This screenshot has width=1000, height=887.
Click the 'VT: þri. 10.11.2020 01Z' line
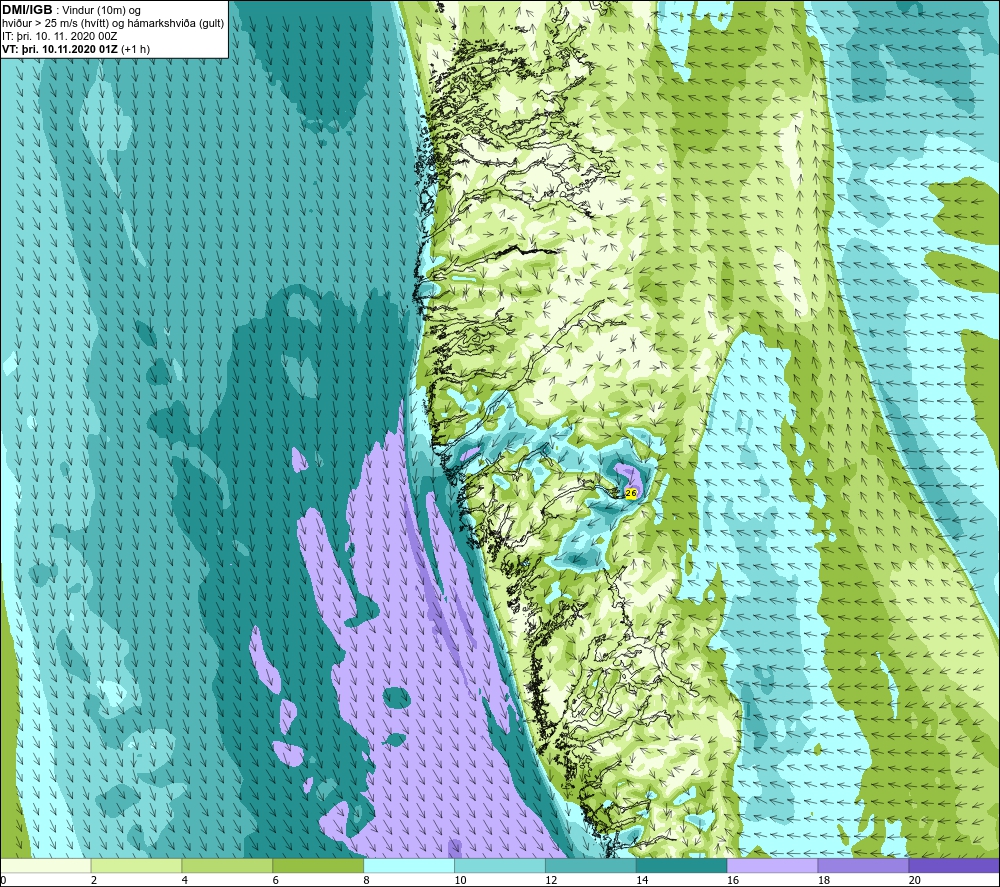pyautogui.click(x=76, y=49)
